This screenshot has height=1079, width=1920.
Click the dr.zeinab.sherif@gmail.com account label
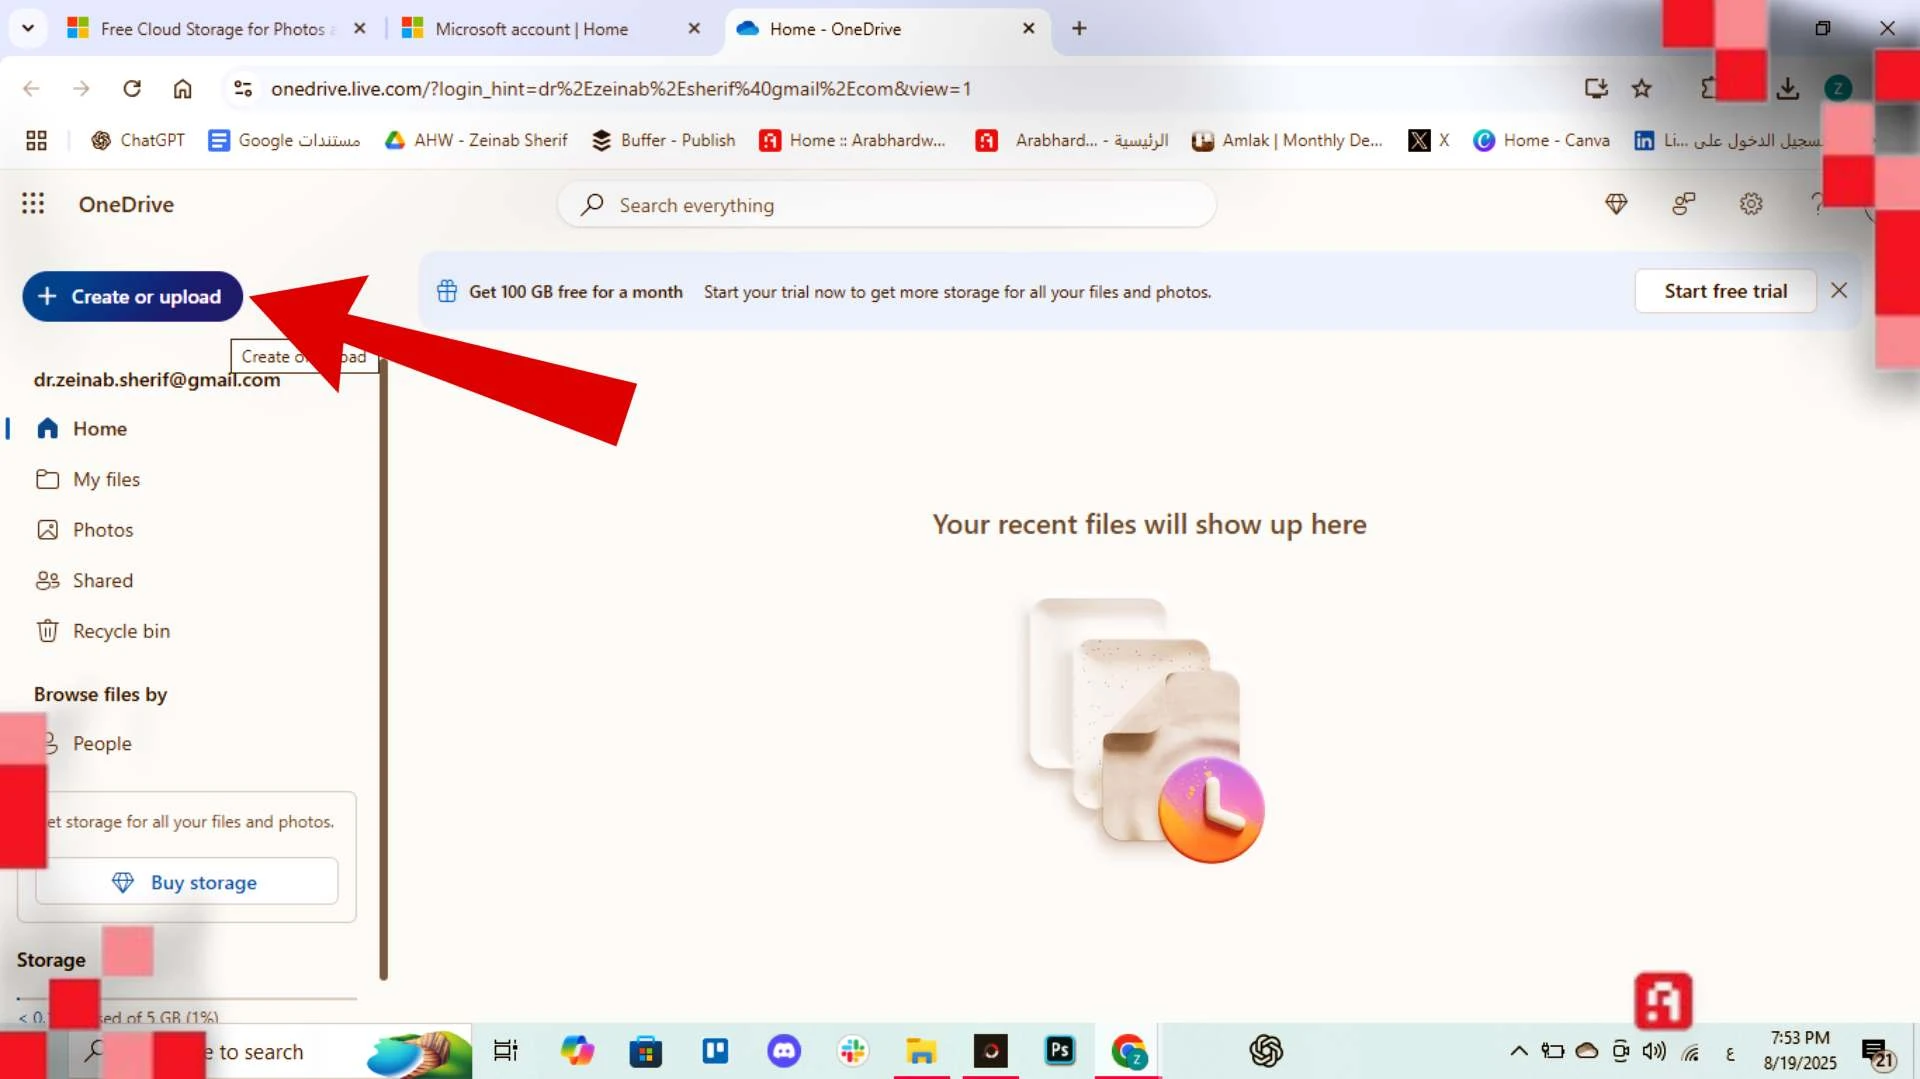coord(157,380)
